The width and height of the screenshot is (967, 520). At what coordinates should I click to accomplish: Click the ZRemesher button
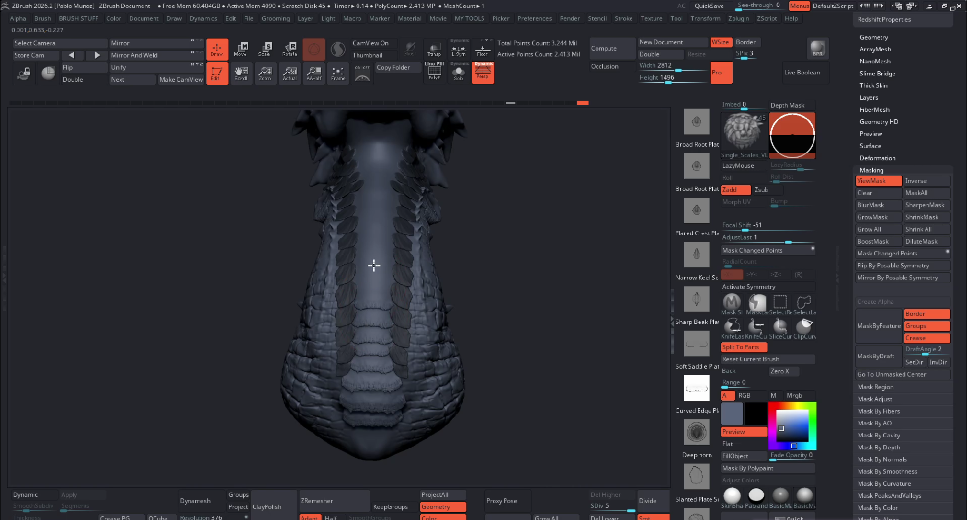click(x=334, y=501)
